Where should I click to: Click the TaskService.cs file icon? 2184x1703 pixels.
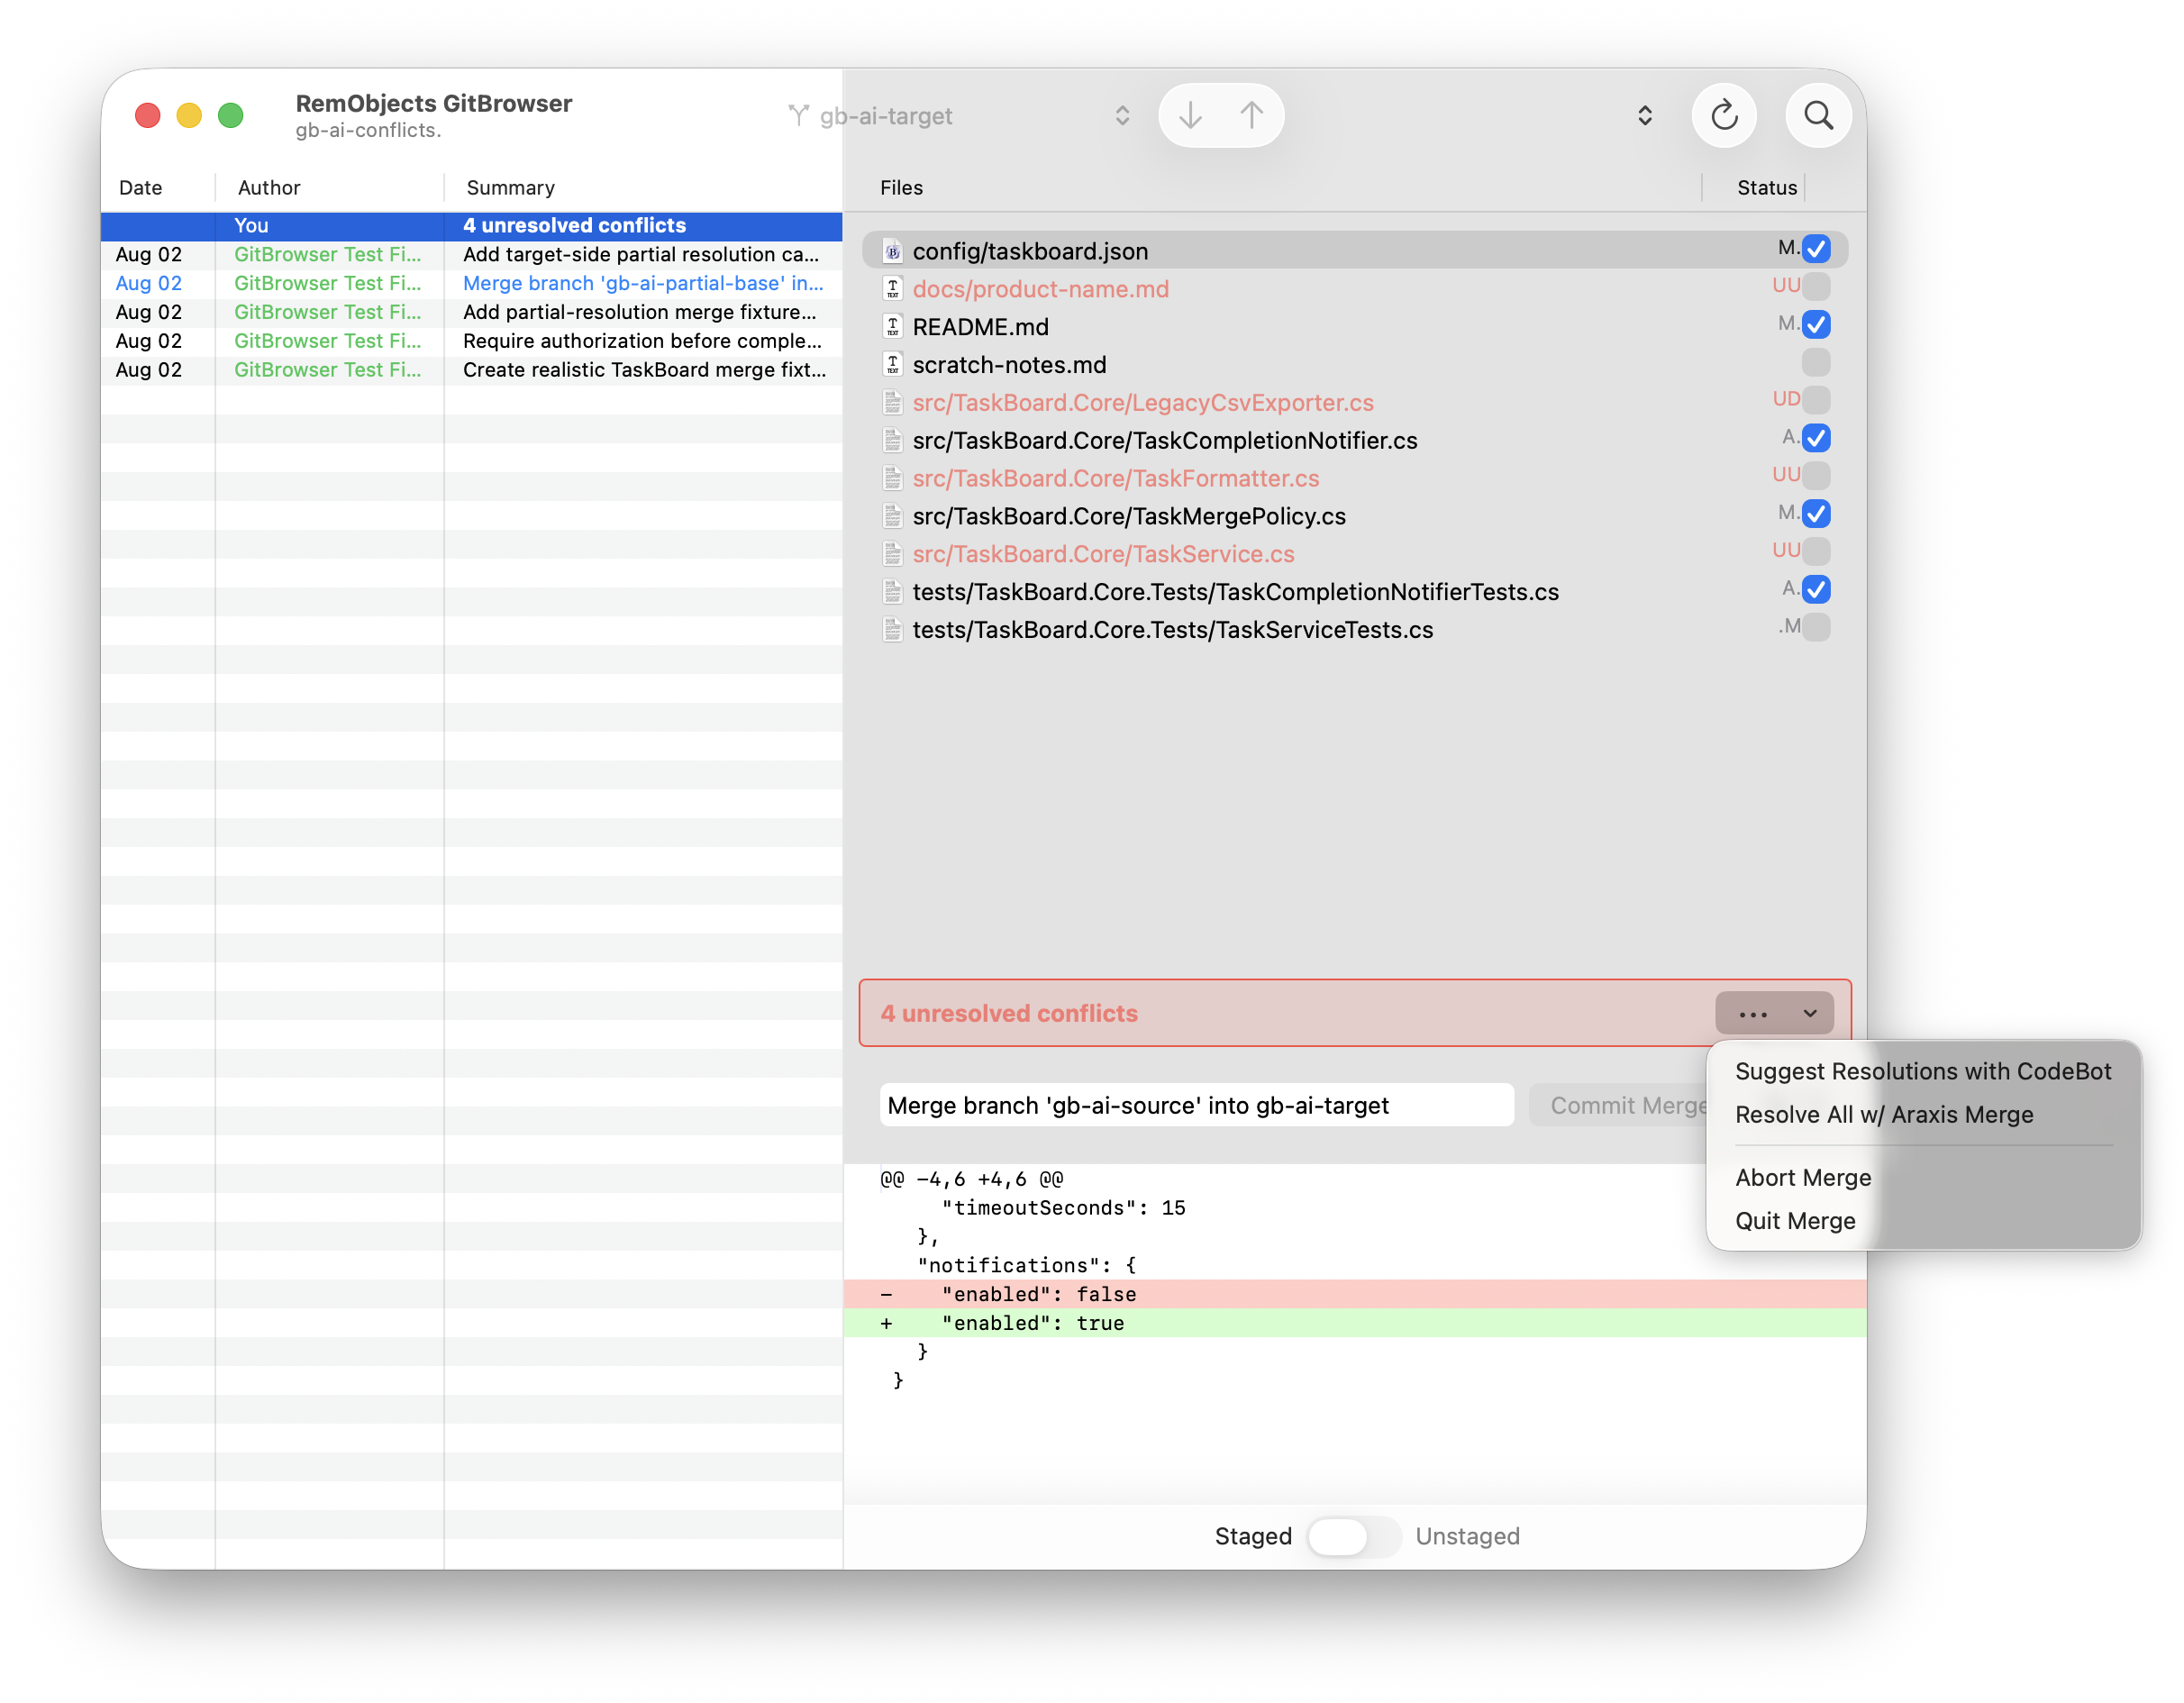point(893,554)
